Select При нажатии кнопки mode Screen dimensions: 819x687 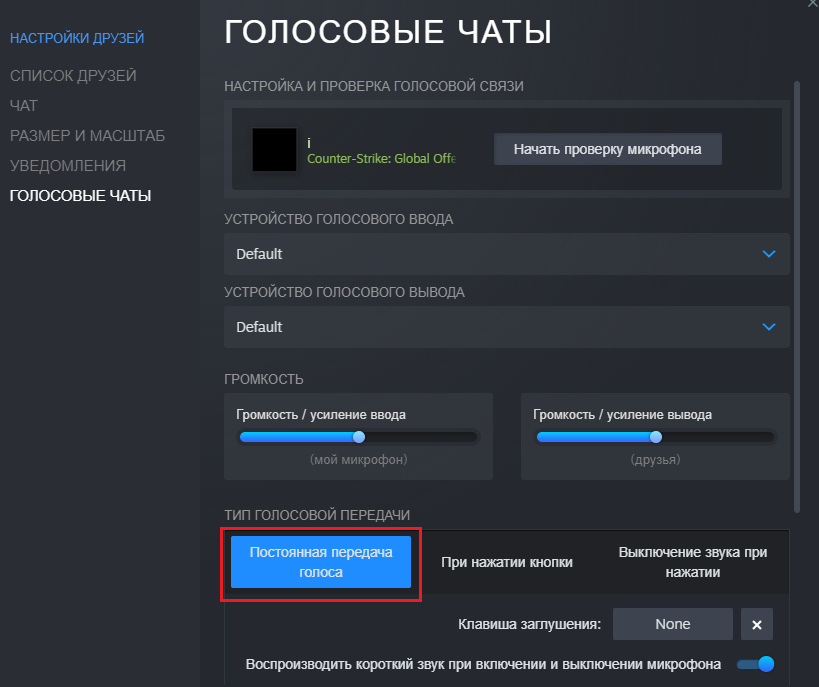pyautogui.click(x=507, y=562)
